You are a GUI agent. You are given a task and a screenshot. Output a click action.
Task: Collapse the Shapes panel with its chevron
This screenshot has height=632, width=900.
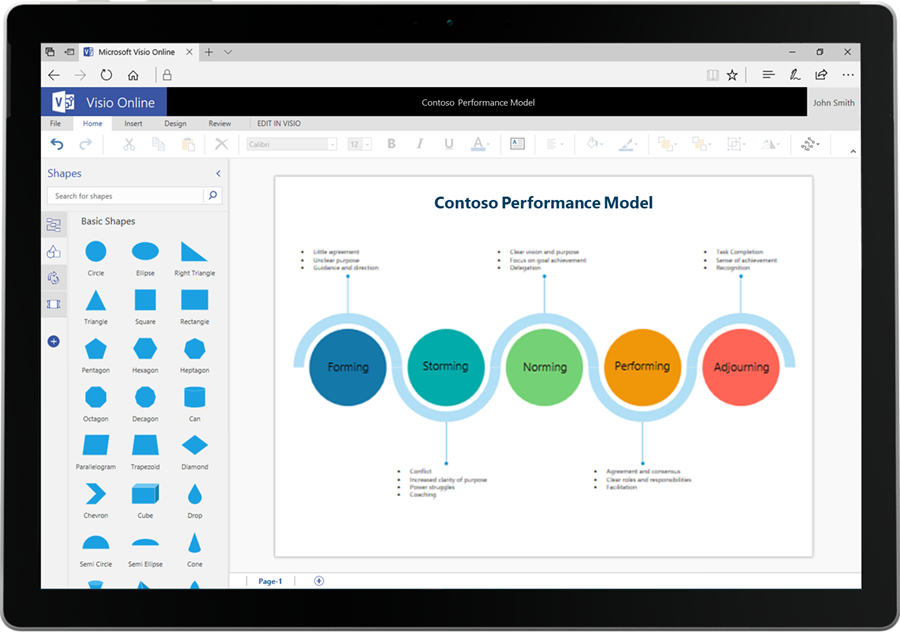218,173
